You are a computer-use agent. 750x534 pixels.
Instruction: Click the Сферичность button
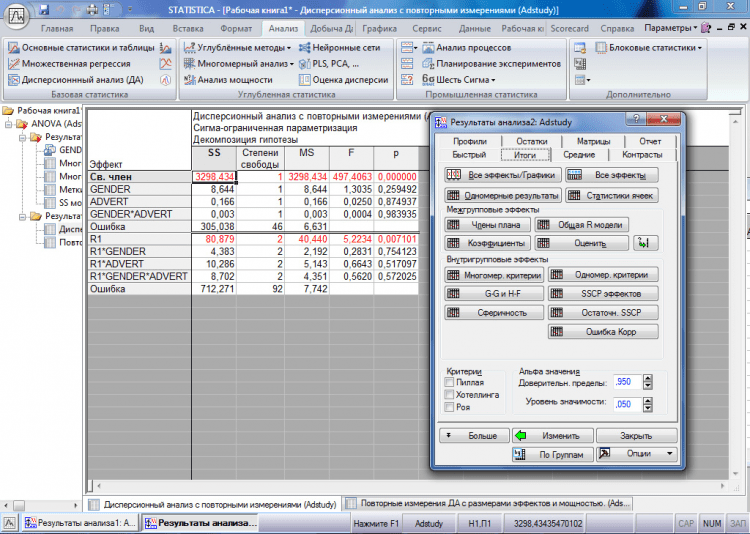[x=494, y=312]
